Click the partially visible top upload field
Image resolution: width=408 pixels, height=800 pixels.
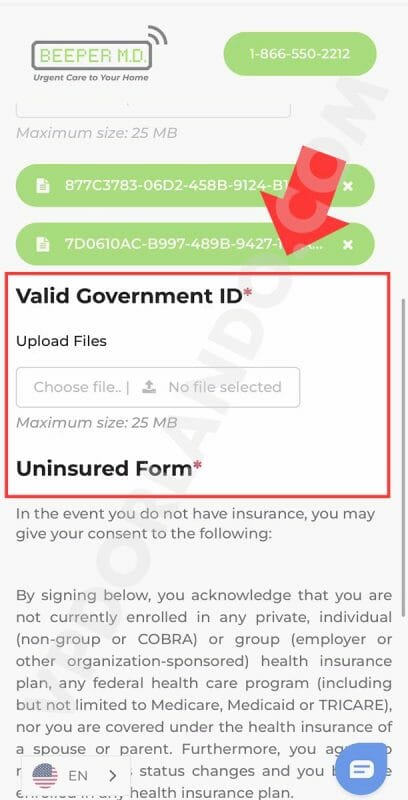tap(154, 109)
